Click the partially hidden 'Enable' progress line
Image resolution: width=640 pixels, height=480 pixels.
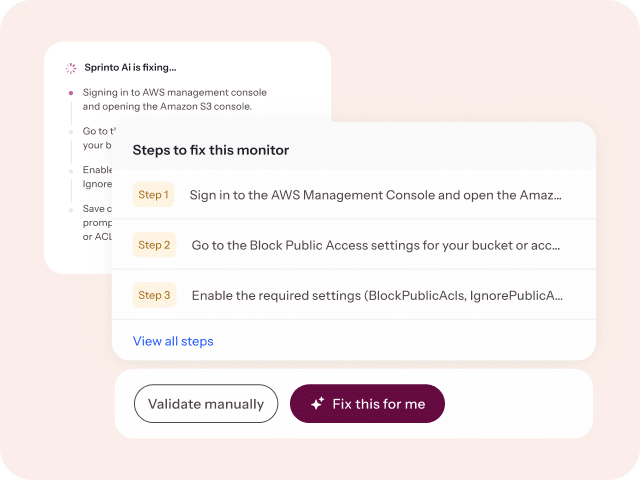(97, 170)
